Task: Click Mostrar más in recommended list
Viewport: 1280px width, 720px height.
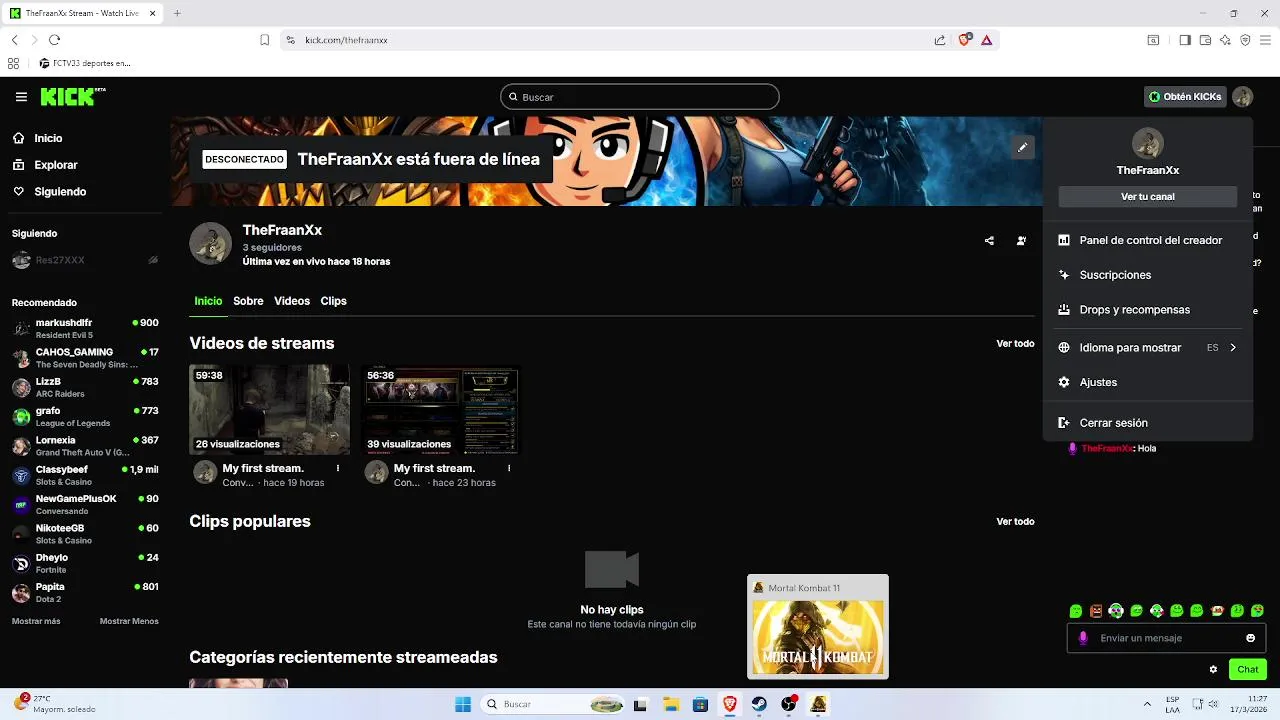Action: coord(36,621)
